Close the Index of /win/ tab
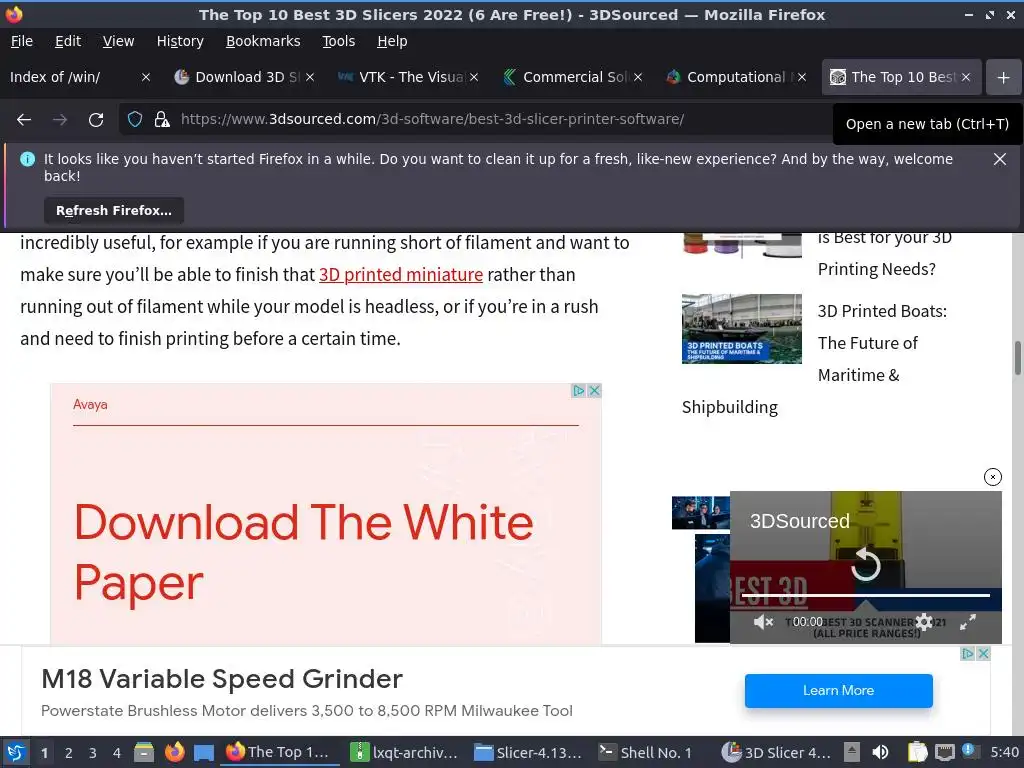The width and height of the screenshot is (1024, 768). tap(146, 77)
